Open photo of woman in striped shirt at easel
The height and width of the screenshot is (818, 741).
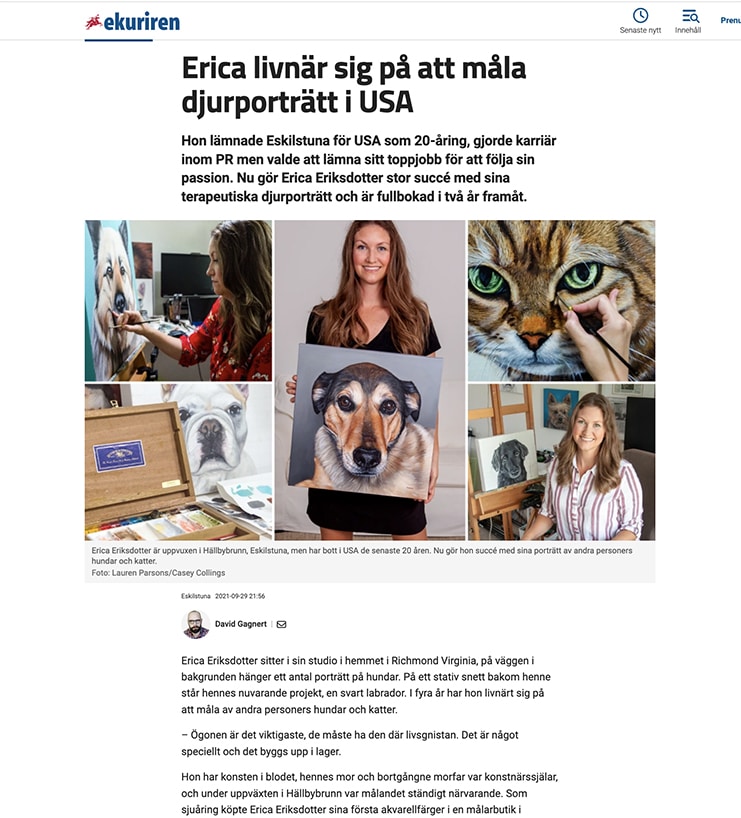pos(561,462)
